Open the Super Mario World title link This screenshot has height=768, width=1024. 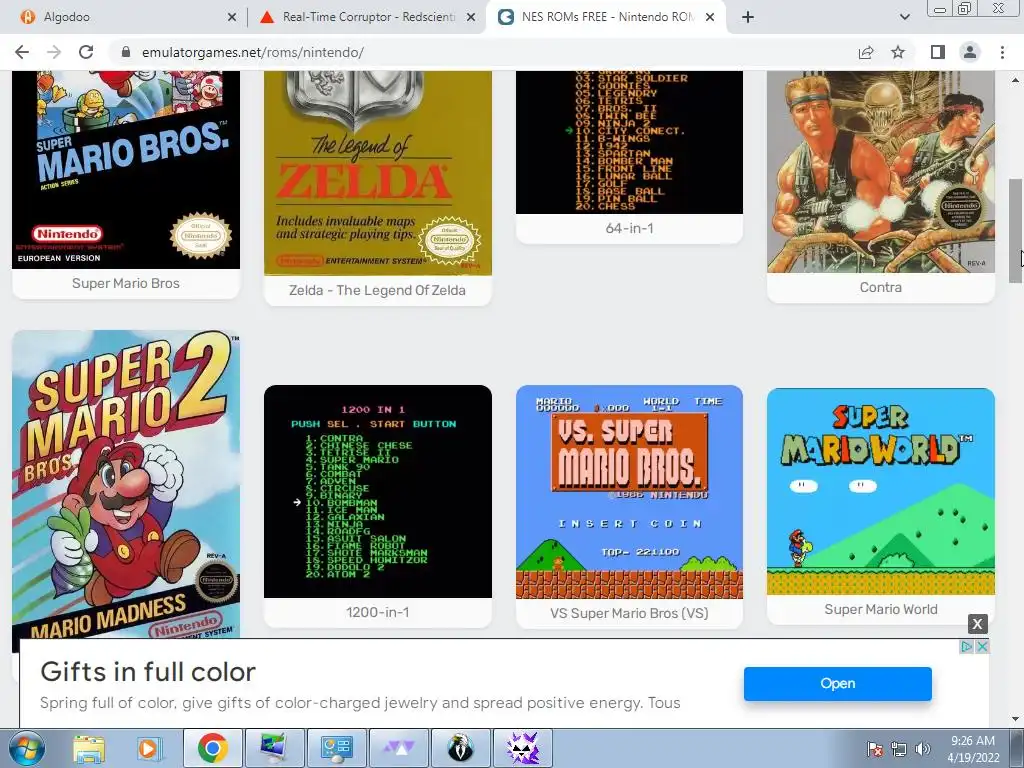click(881, 609)
